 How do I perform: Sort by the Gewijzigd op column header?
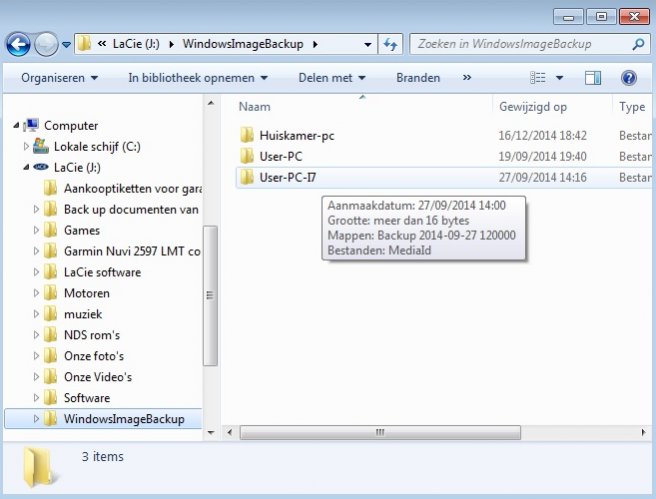click(x=533, y=107)
